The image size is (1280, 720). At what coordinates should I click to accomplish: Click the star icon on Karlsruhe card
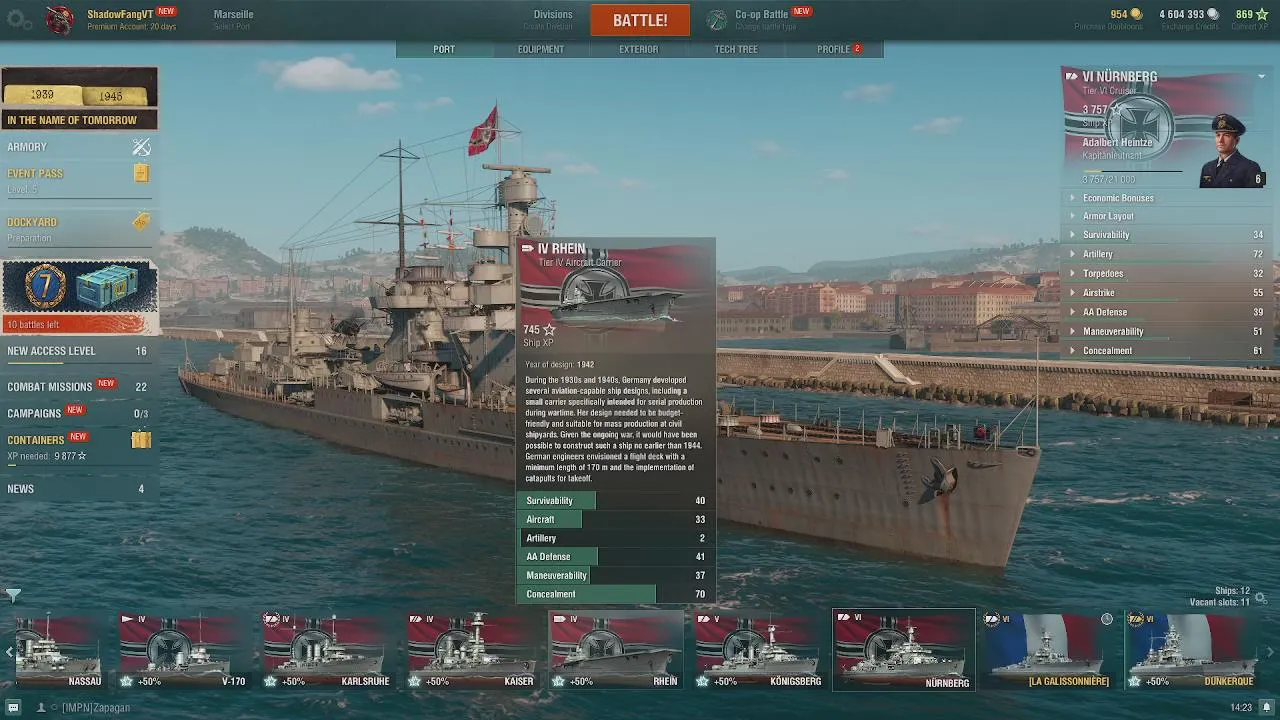pyautogui.click(x=270, y=681)
